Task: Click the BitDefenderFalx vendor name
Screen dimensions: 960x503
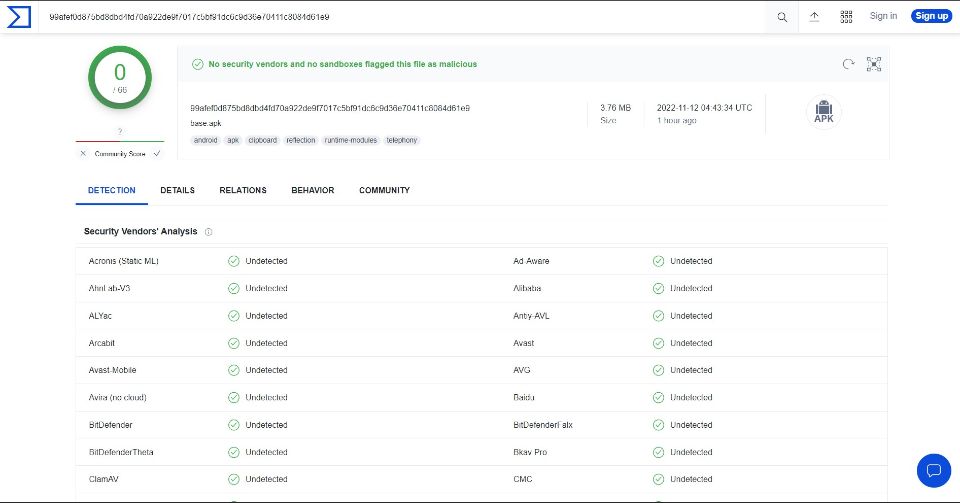Action: point(543,425)
